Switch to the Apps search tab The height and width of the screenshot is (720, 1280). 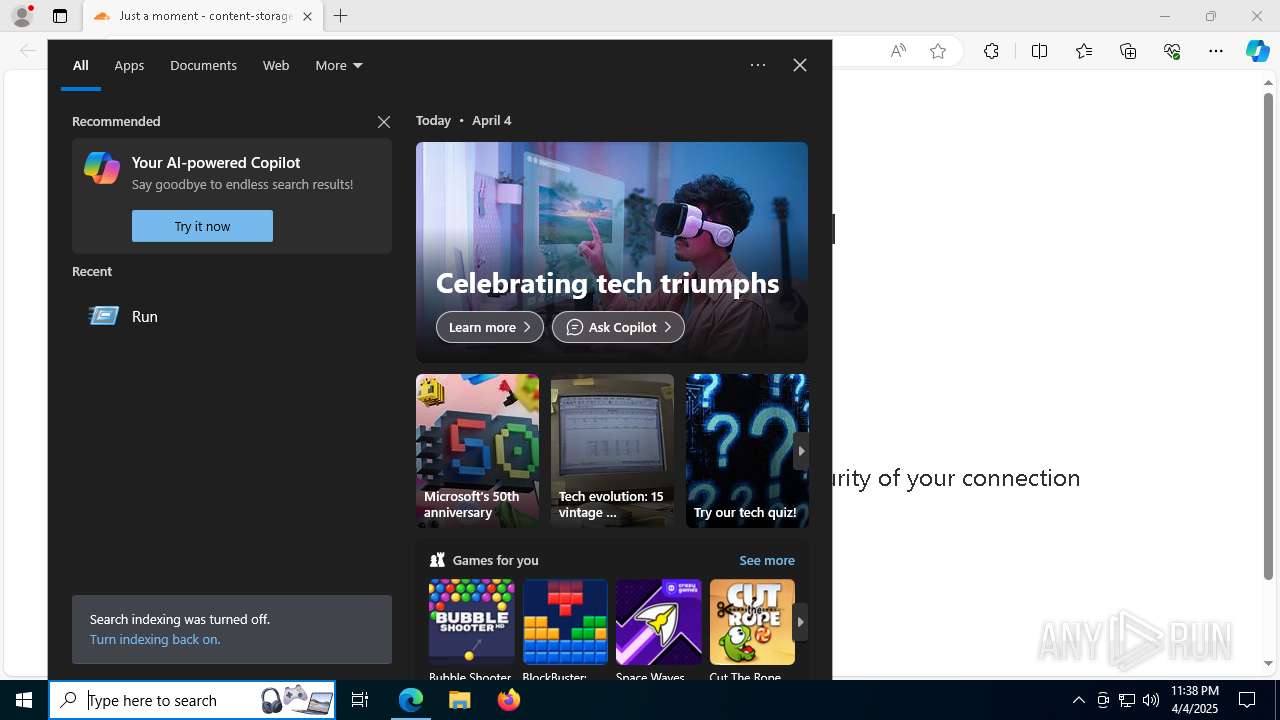129,65
